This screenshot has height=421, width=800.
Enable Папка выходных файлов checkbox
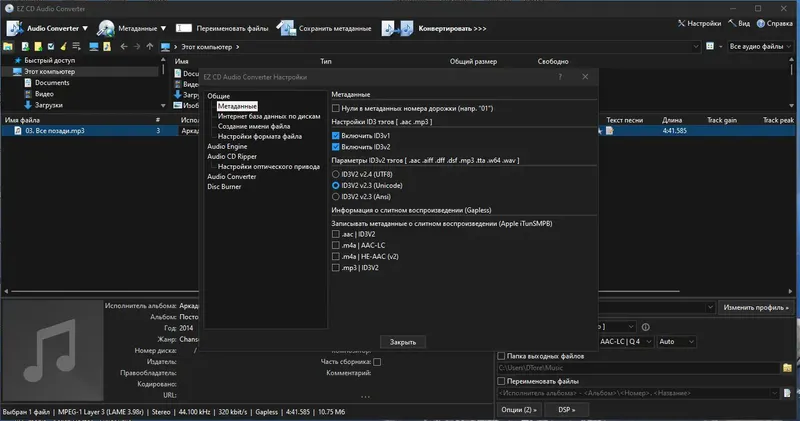[501, 356]
